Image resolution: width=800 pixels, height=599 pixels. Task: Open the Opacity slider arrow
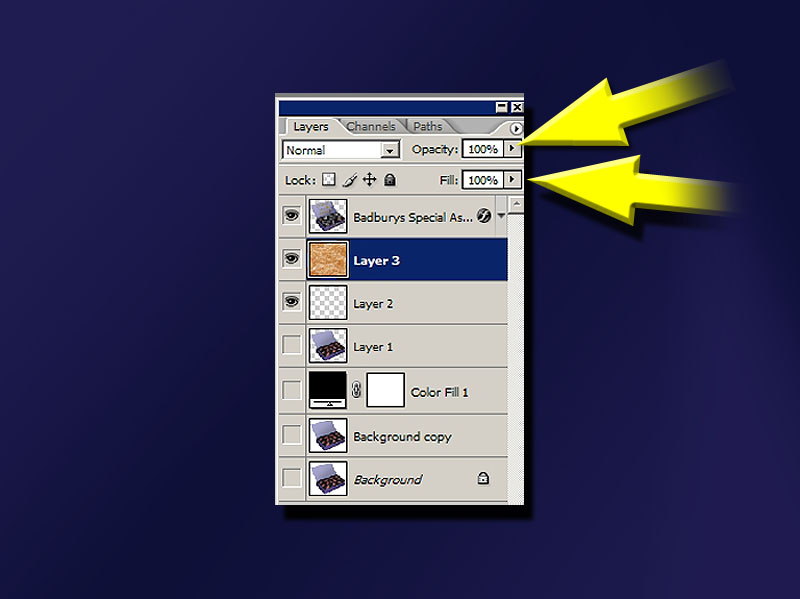pos(512,149)
